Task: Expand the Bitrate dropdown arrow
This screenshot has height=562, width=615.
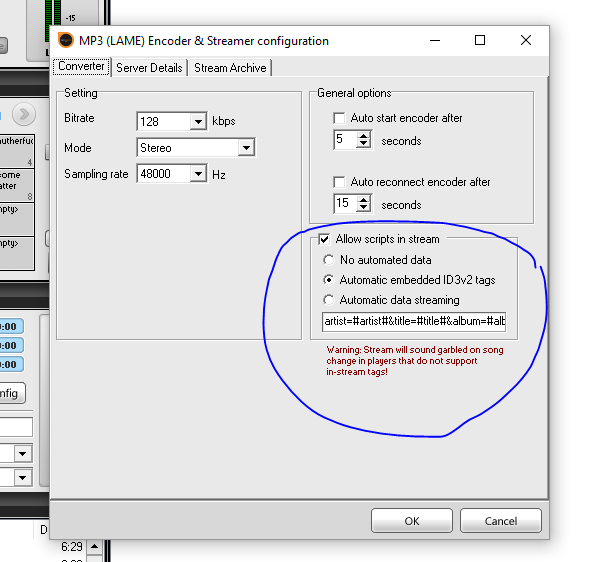Action: [x=198, y=122]
